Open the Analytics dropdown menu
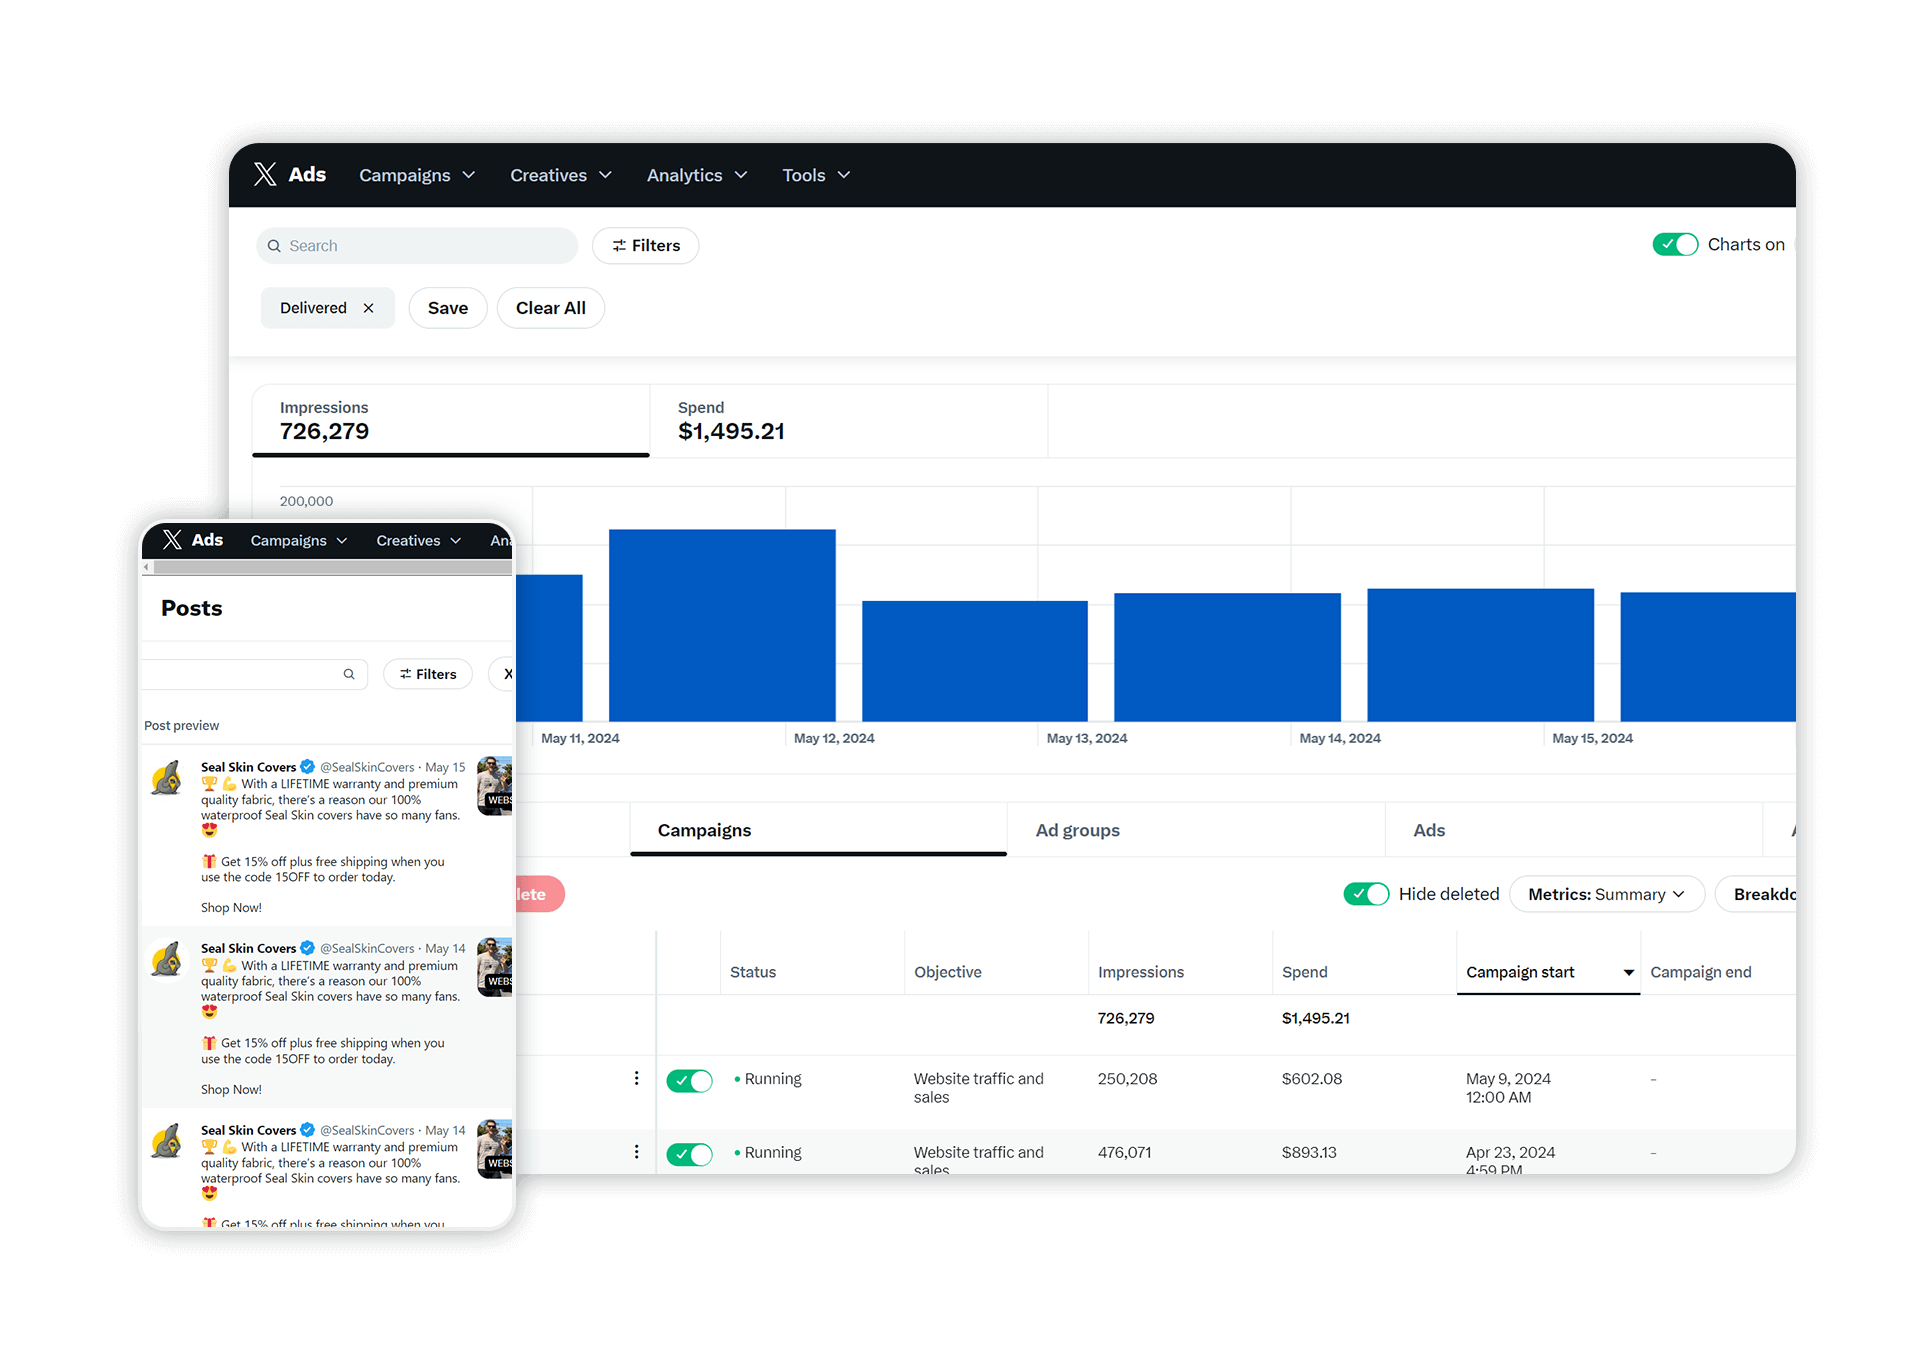 696,175
